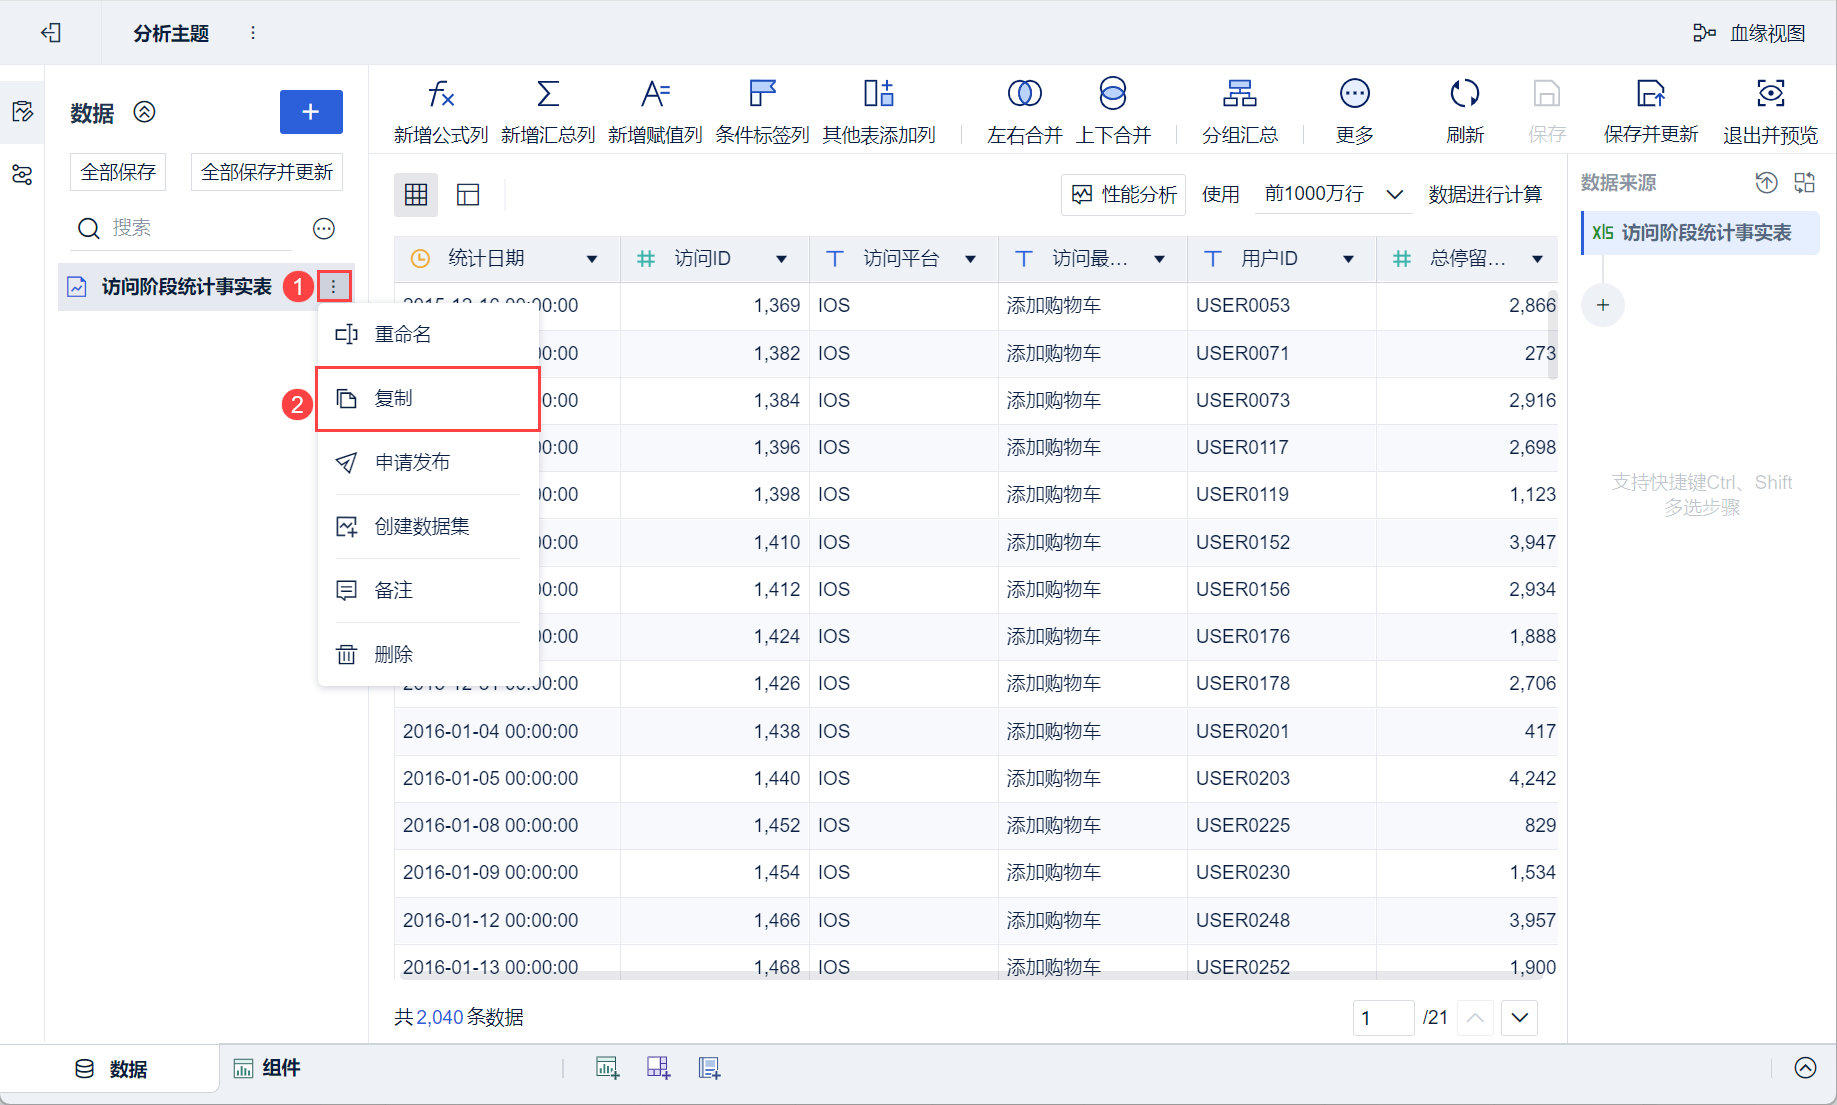Click the number type icon of 访问ID
The width and height of the screenshot is (1837, 1105).
click(646, 259)
